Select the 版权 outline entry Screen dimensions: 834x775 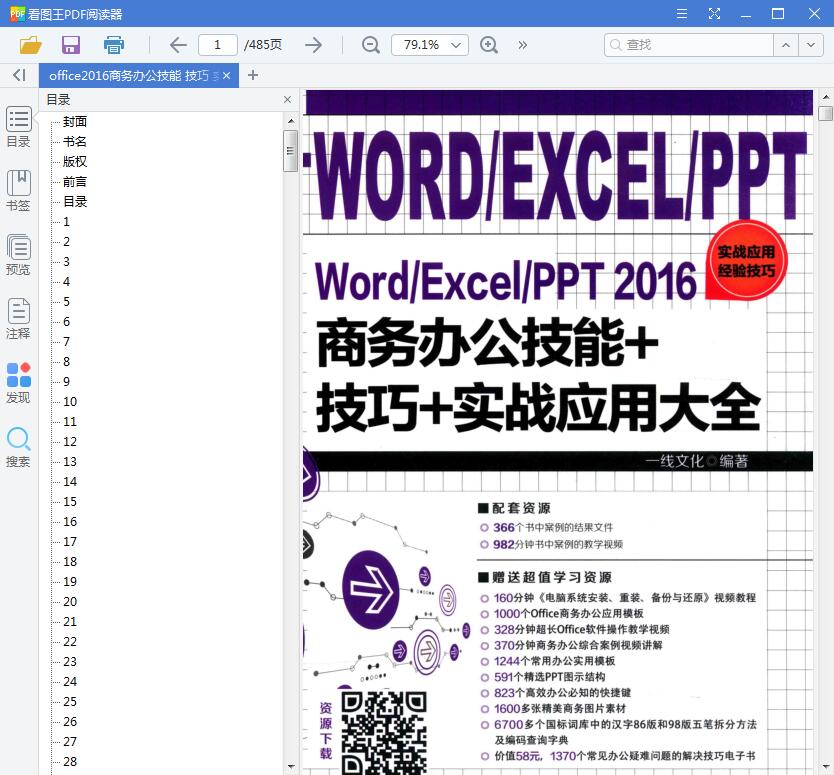pyautogui.click(x=74, y=161)
